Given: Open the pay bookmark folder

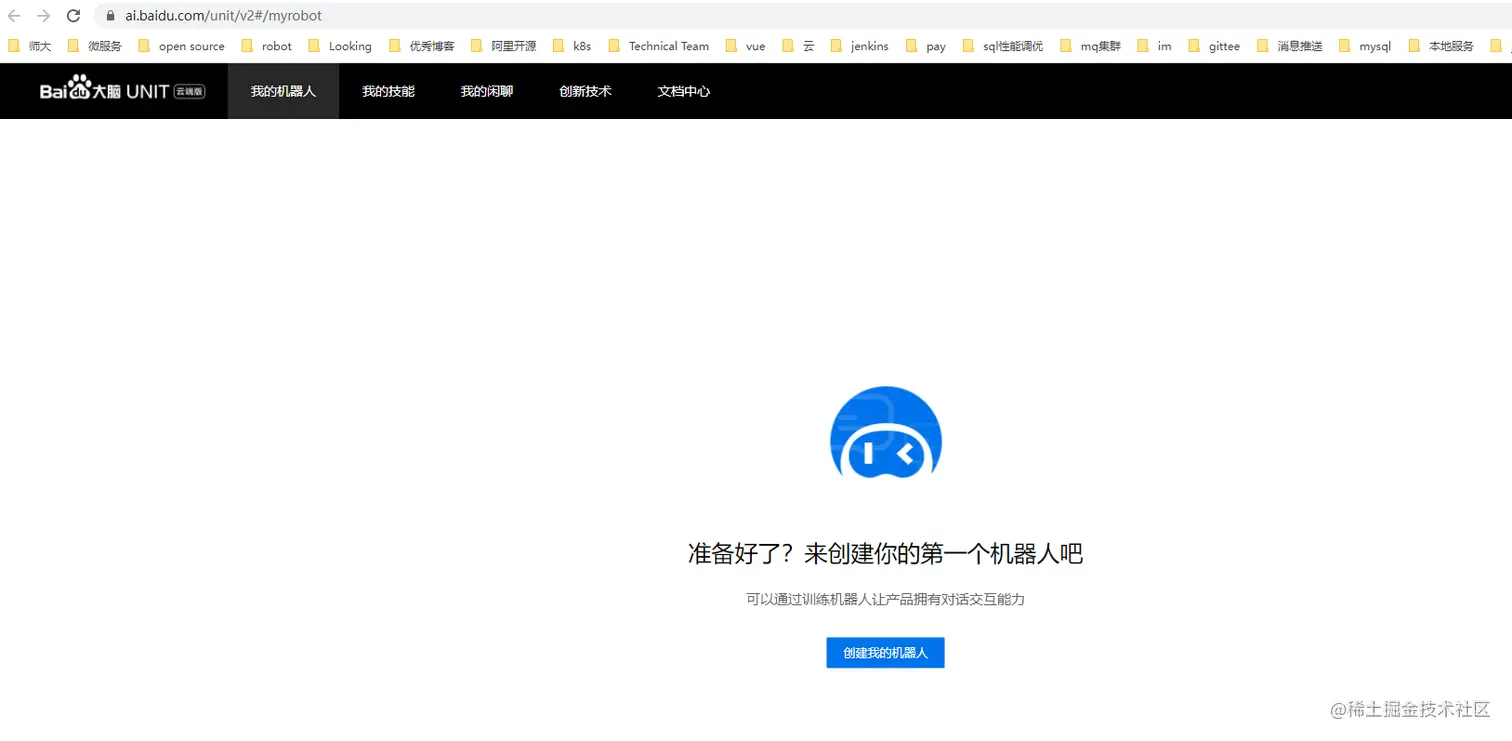Looking at the screenshot, I should 925,46.
